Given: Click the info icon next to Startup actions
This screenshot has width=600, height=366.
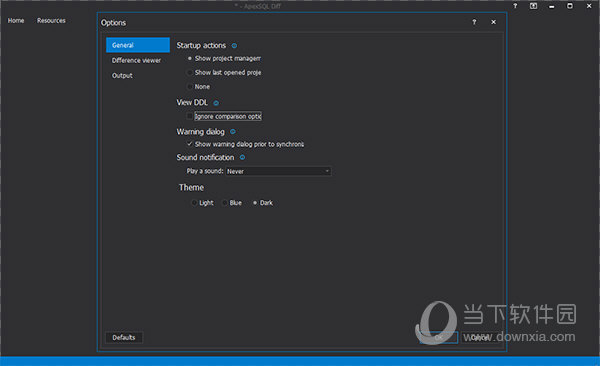Looking at the screenshot, I should point(234,46).
